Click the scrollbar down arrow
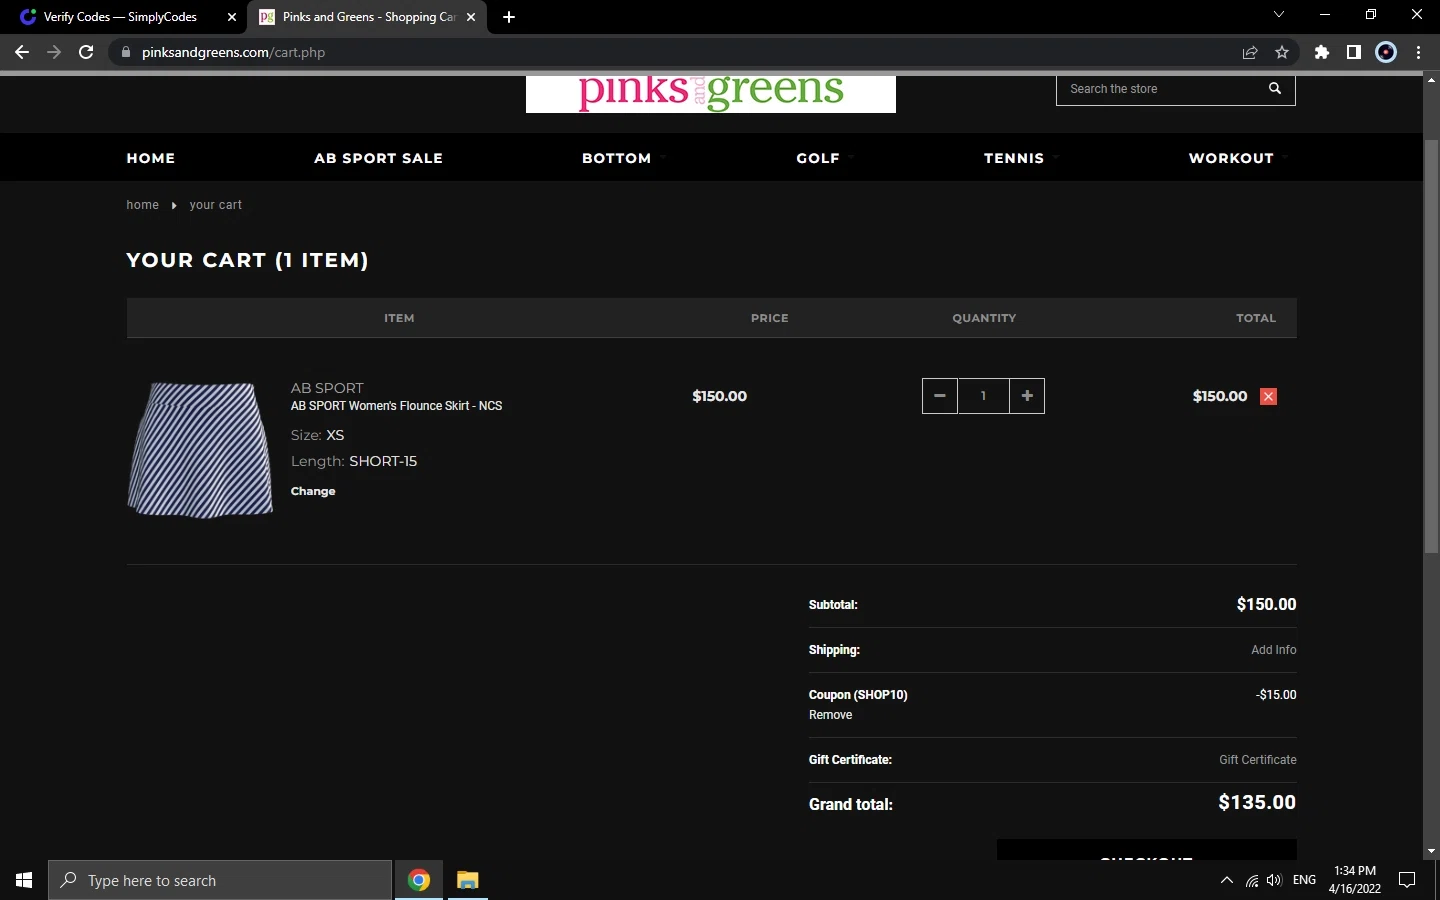 (1431, 851)
